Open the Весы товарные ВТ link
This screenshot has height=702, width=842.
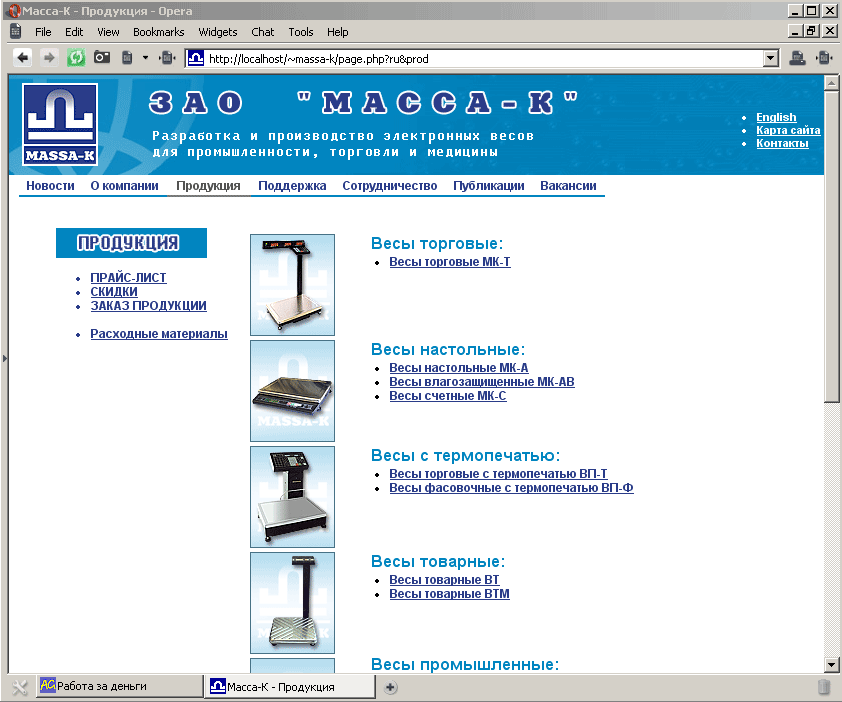[x=444, y=580]
